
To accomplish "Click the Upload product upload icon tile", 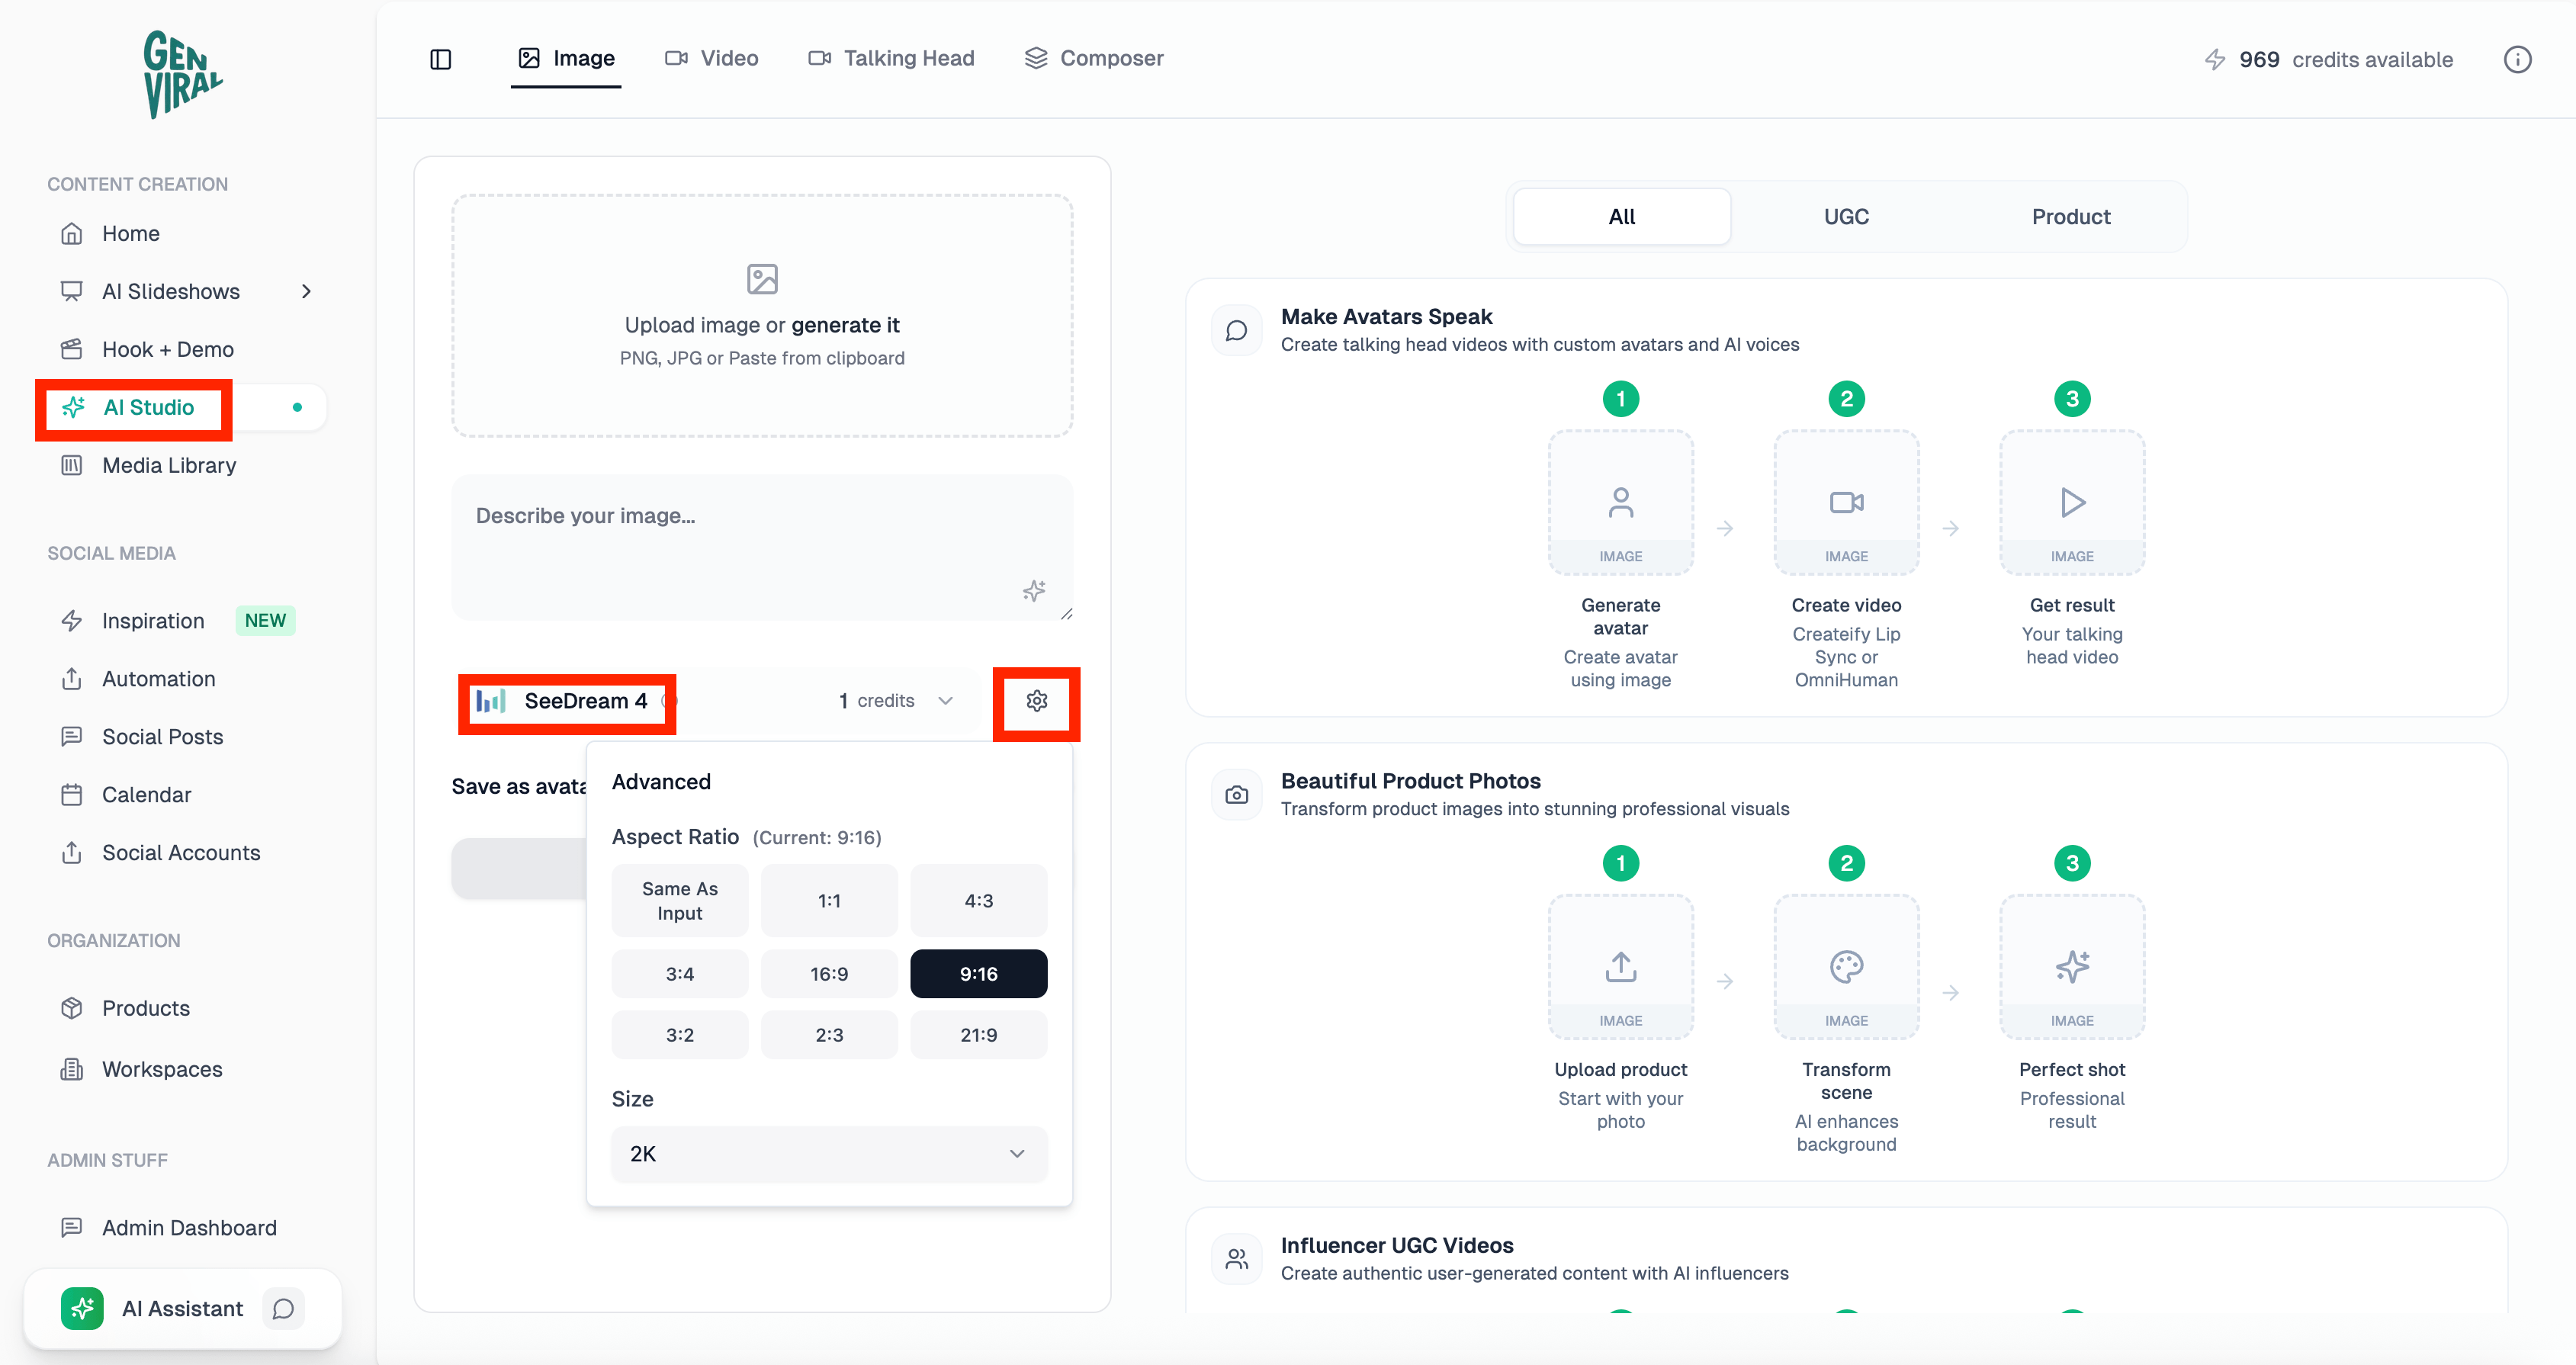I will click(x=1620, y=967).
